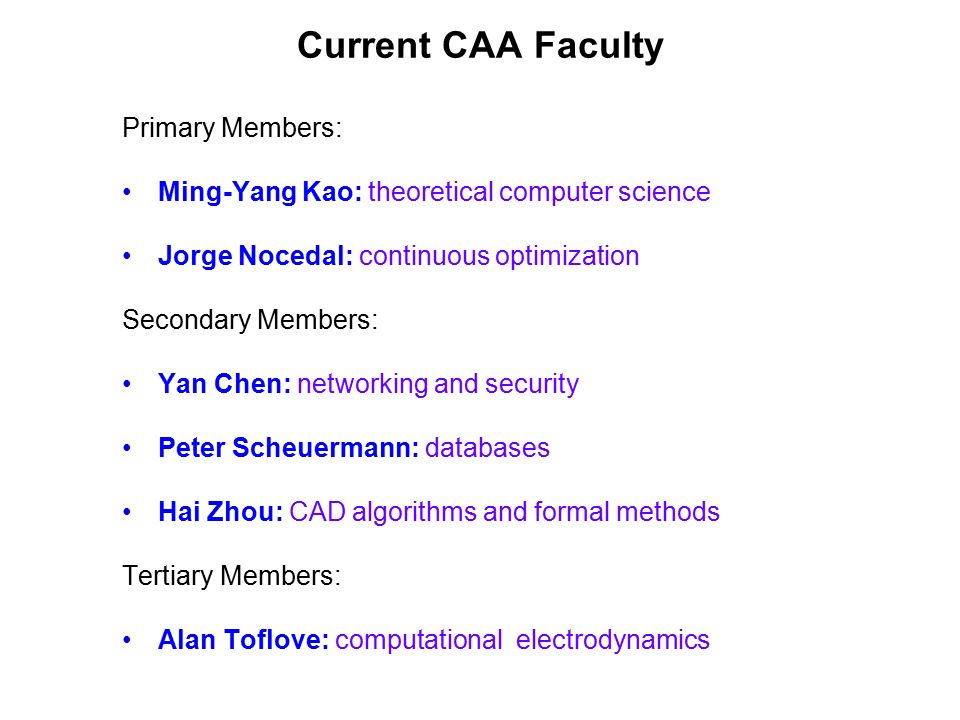Click the bullet before Hai Zhou
The image size is (960, 720).
click(127, 512)
